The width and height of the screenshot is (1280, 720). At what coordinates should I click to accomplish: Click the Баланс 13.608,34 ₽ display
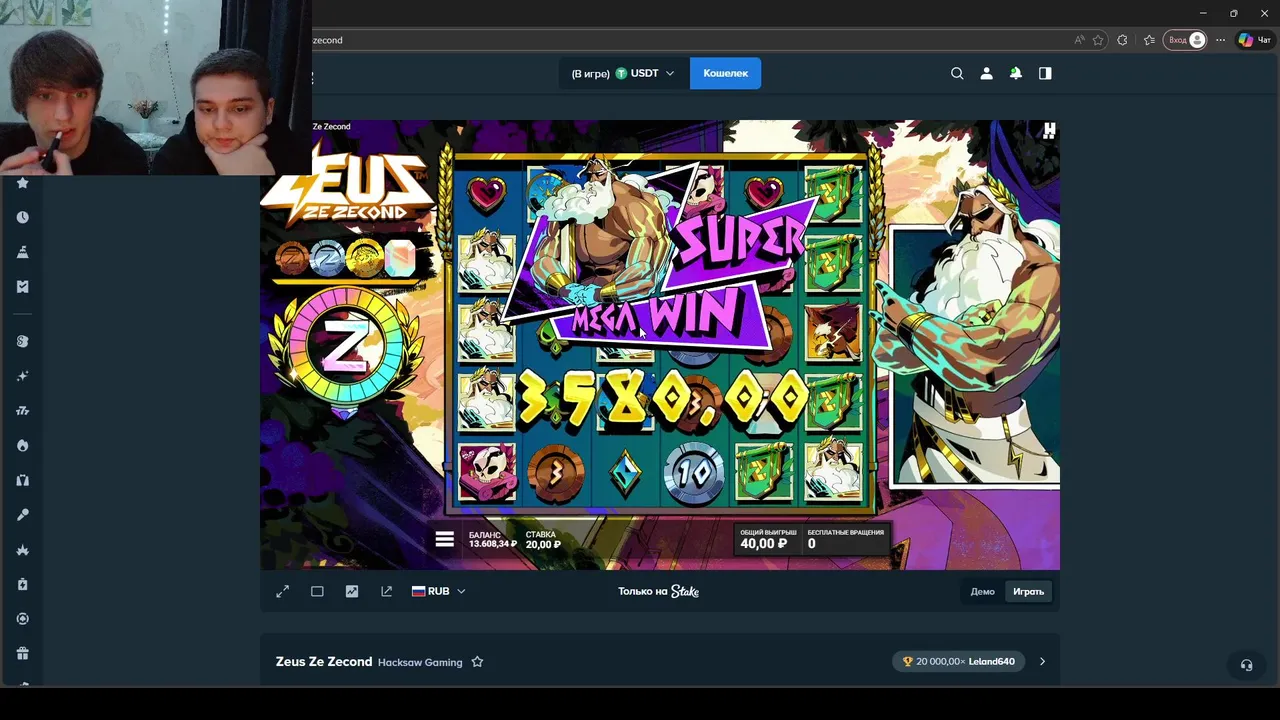[x=492, y=540]
